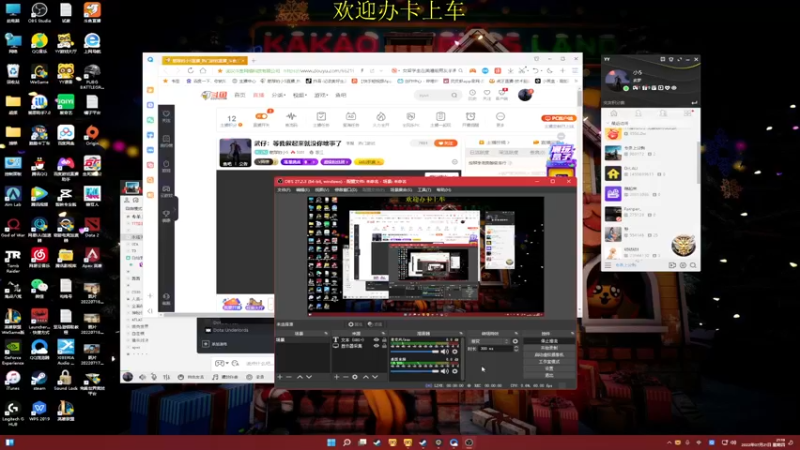
Task: Remove selected source in OBS Sources dock
Action: 345,377
